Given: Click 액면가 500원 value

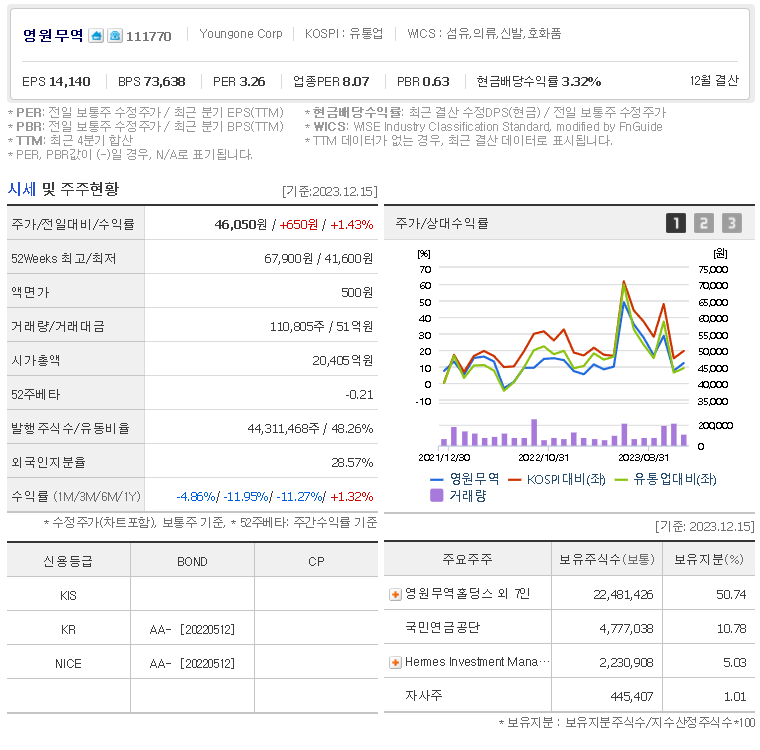Looking at the screenshot, I should coord(357,292).
